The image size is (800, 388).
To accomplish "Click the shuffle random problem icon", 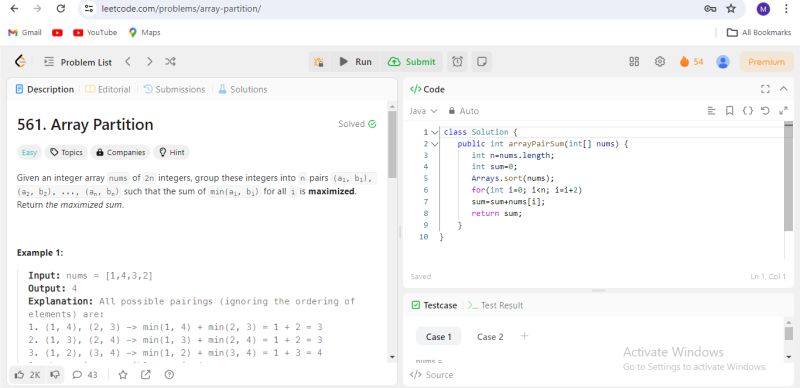I will click(170, 62).
